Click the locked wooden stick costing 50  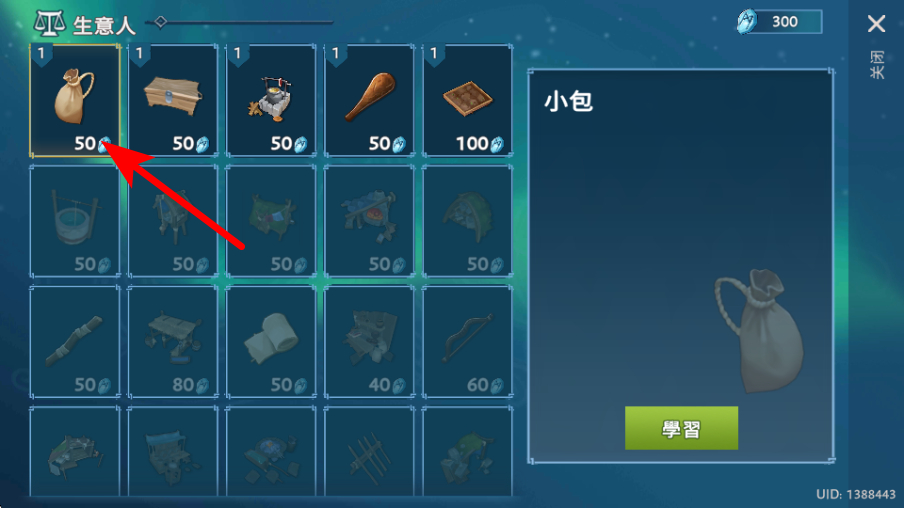click(x=75, y=341)
